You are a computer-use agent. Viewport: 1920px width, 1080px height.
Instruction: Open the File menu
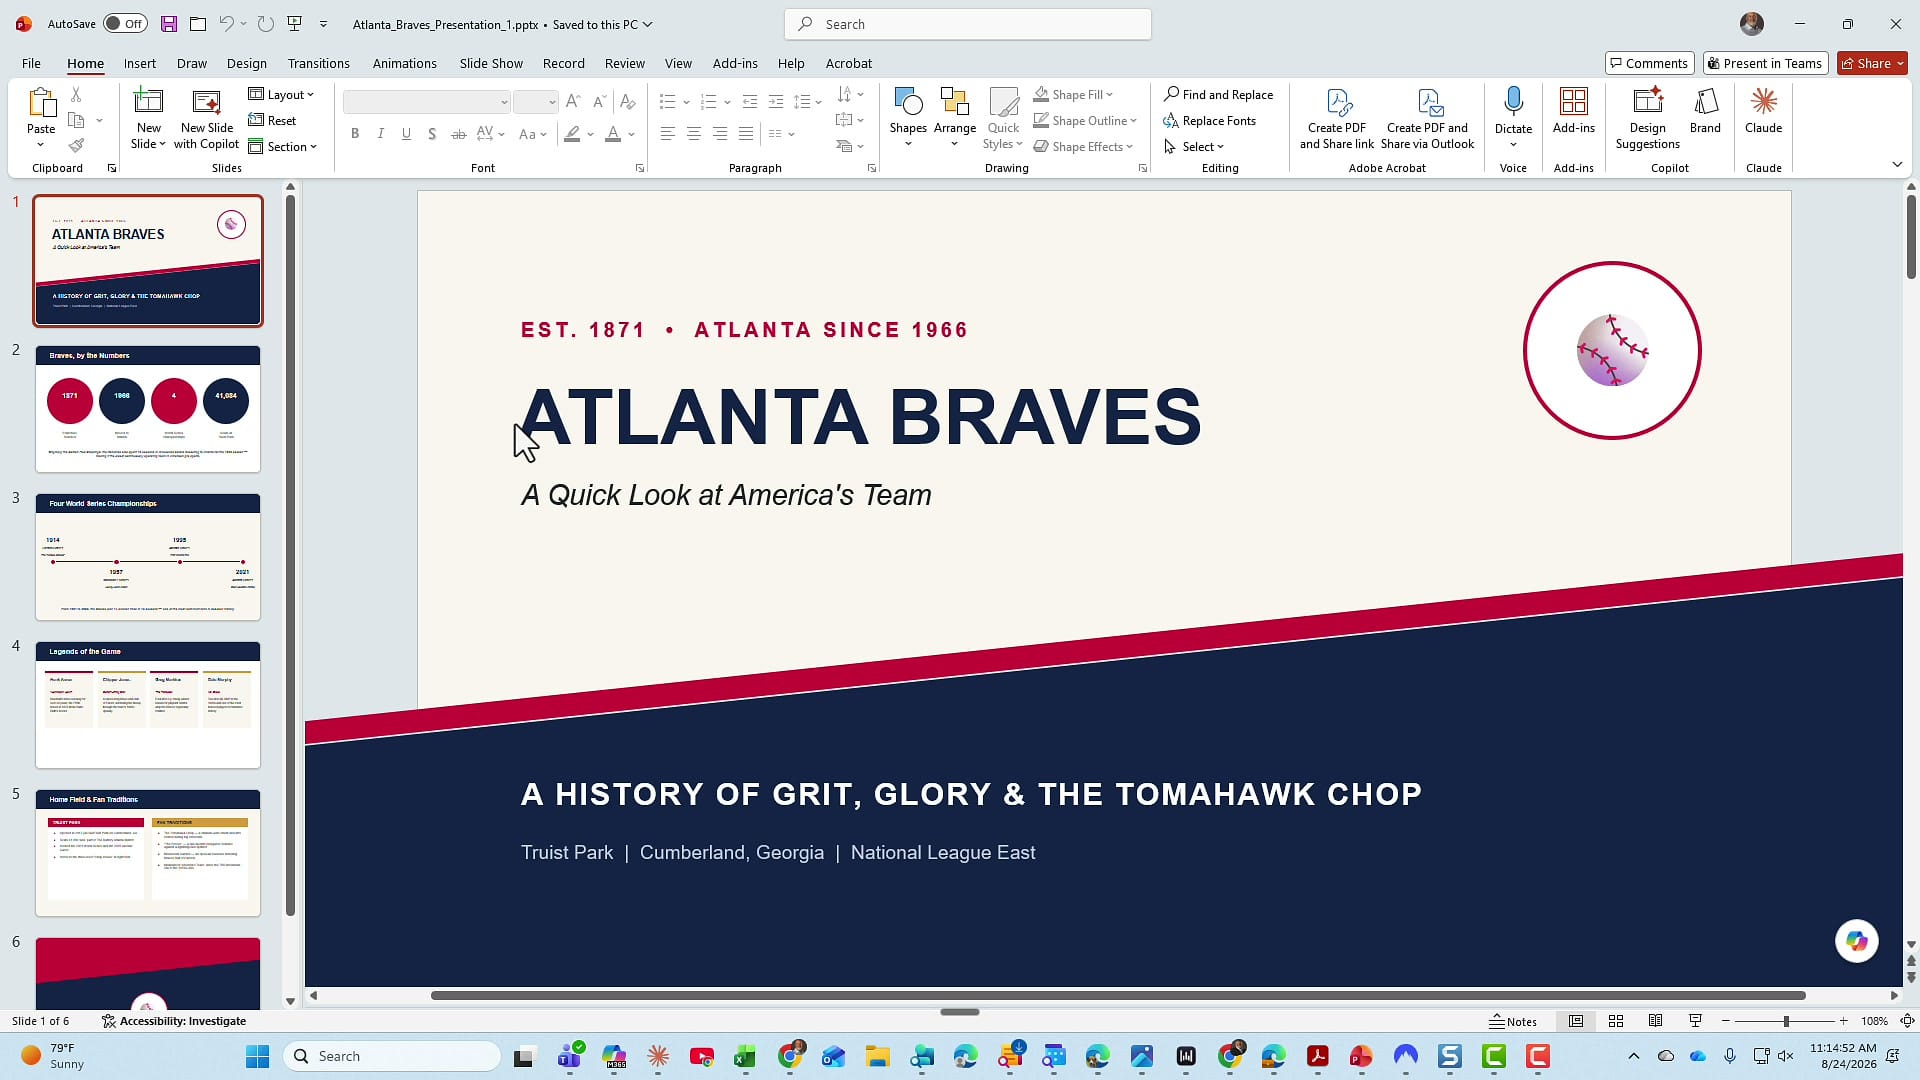tap(31, 63)
